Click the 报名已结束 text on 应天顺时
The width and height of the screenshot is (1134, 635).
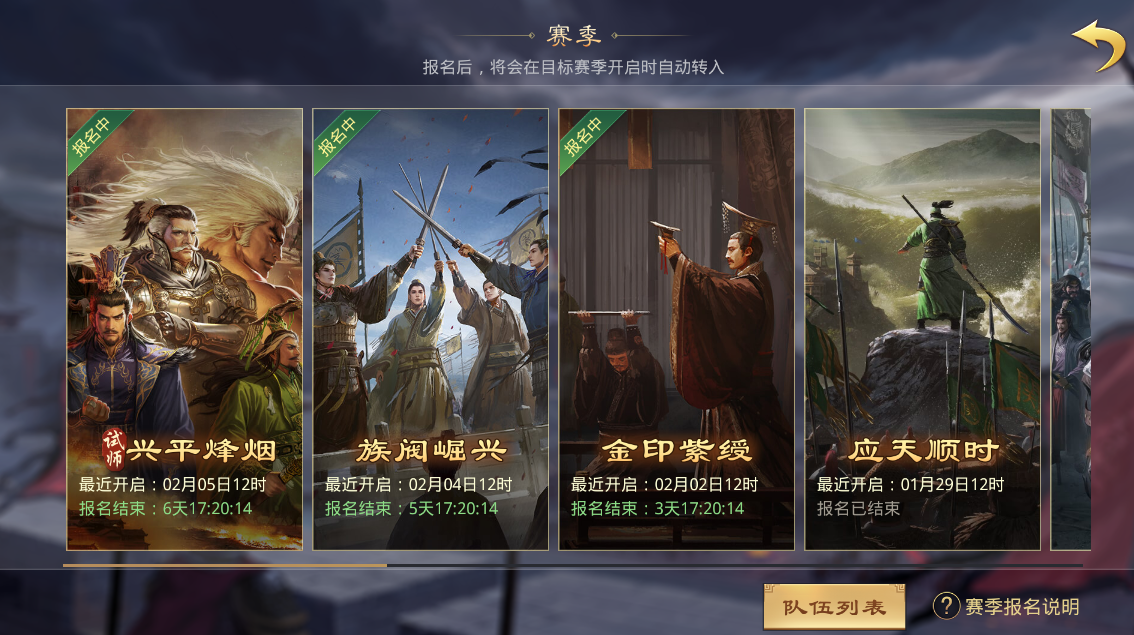point(858,508)
